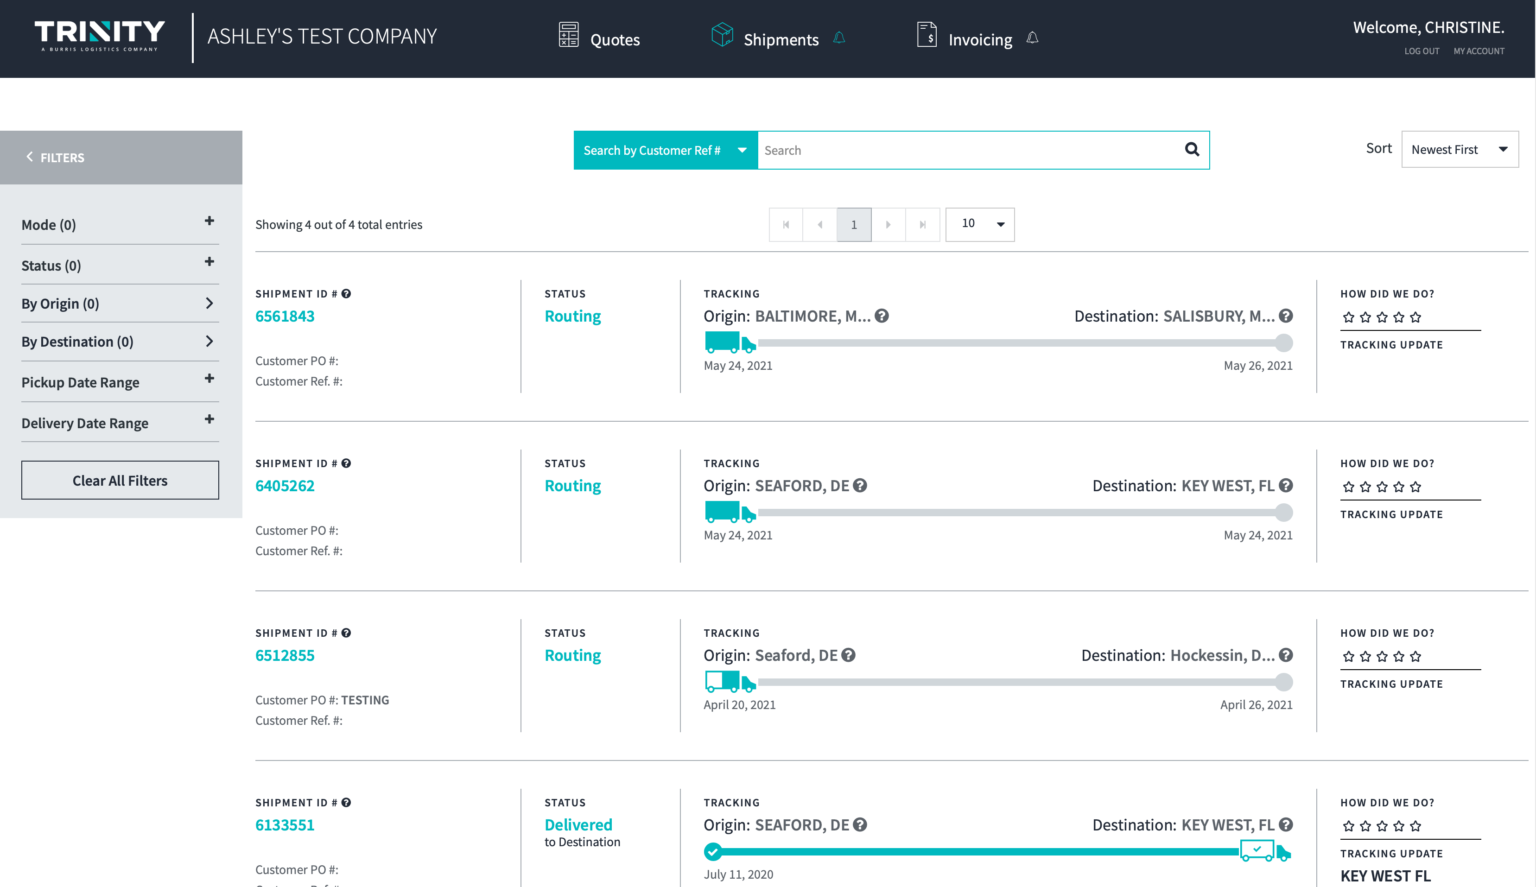Click the delivered truck icon for shipment 6133551
Image resolution: width=1536 pixels, height=887 pixels.
1264,852
